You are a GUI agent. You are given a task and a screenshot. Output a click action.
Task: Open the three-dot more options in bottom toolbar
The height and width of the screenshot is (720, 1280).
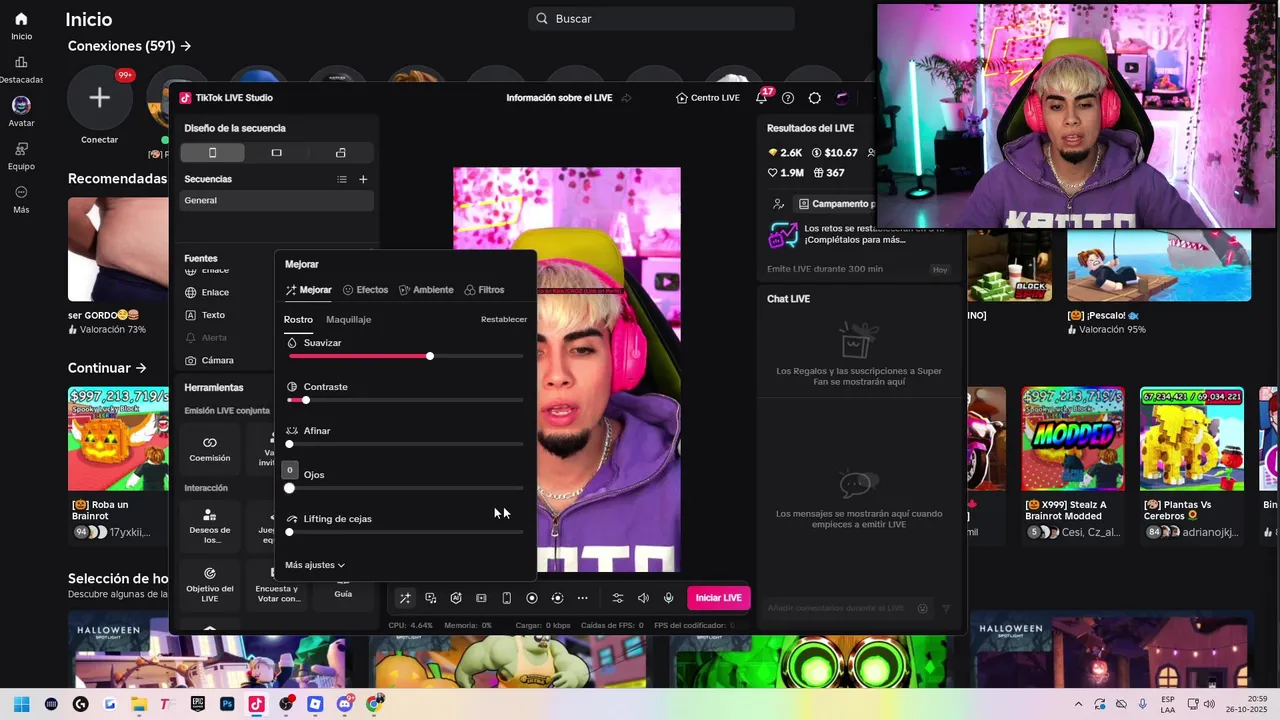pos(582,598)
